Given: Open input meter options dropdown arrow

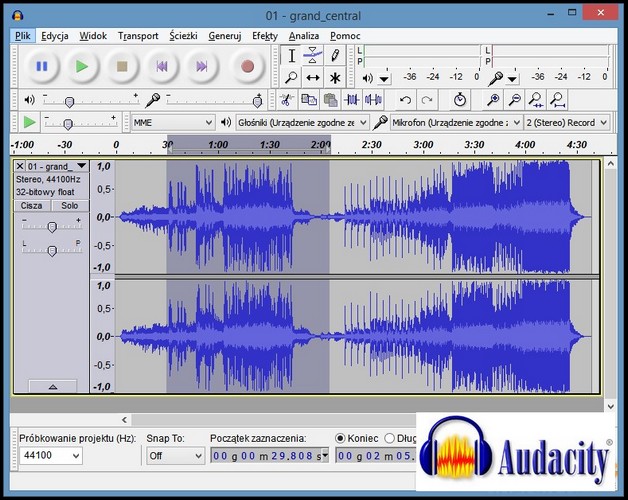Looking at the screenshot, I should 512,79.
